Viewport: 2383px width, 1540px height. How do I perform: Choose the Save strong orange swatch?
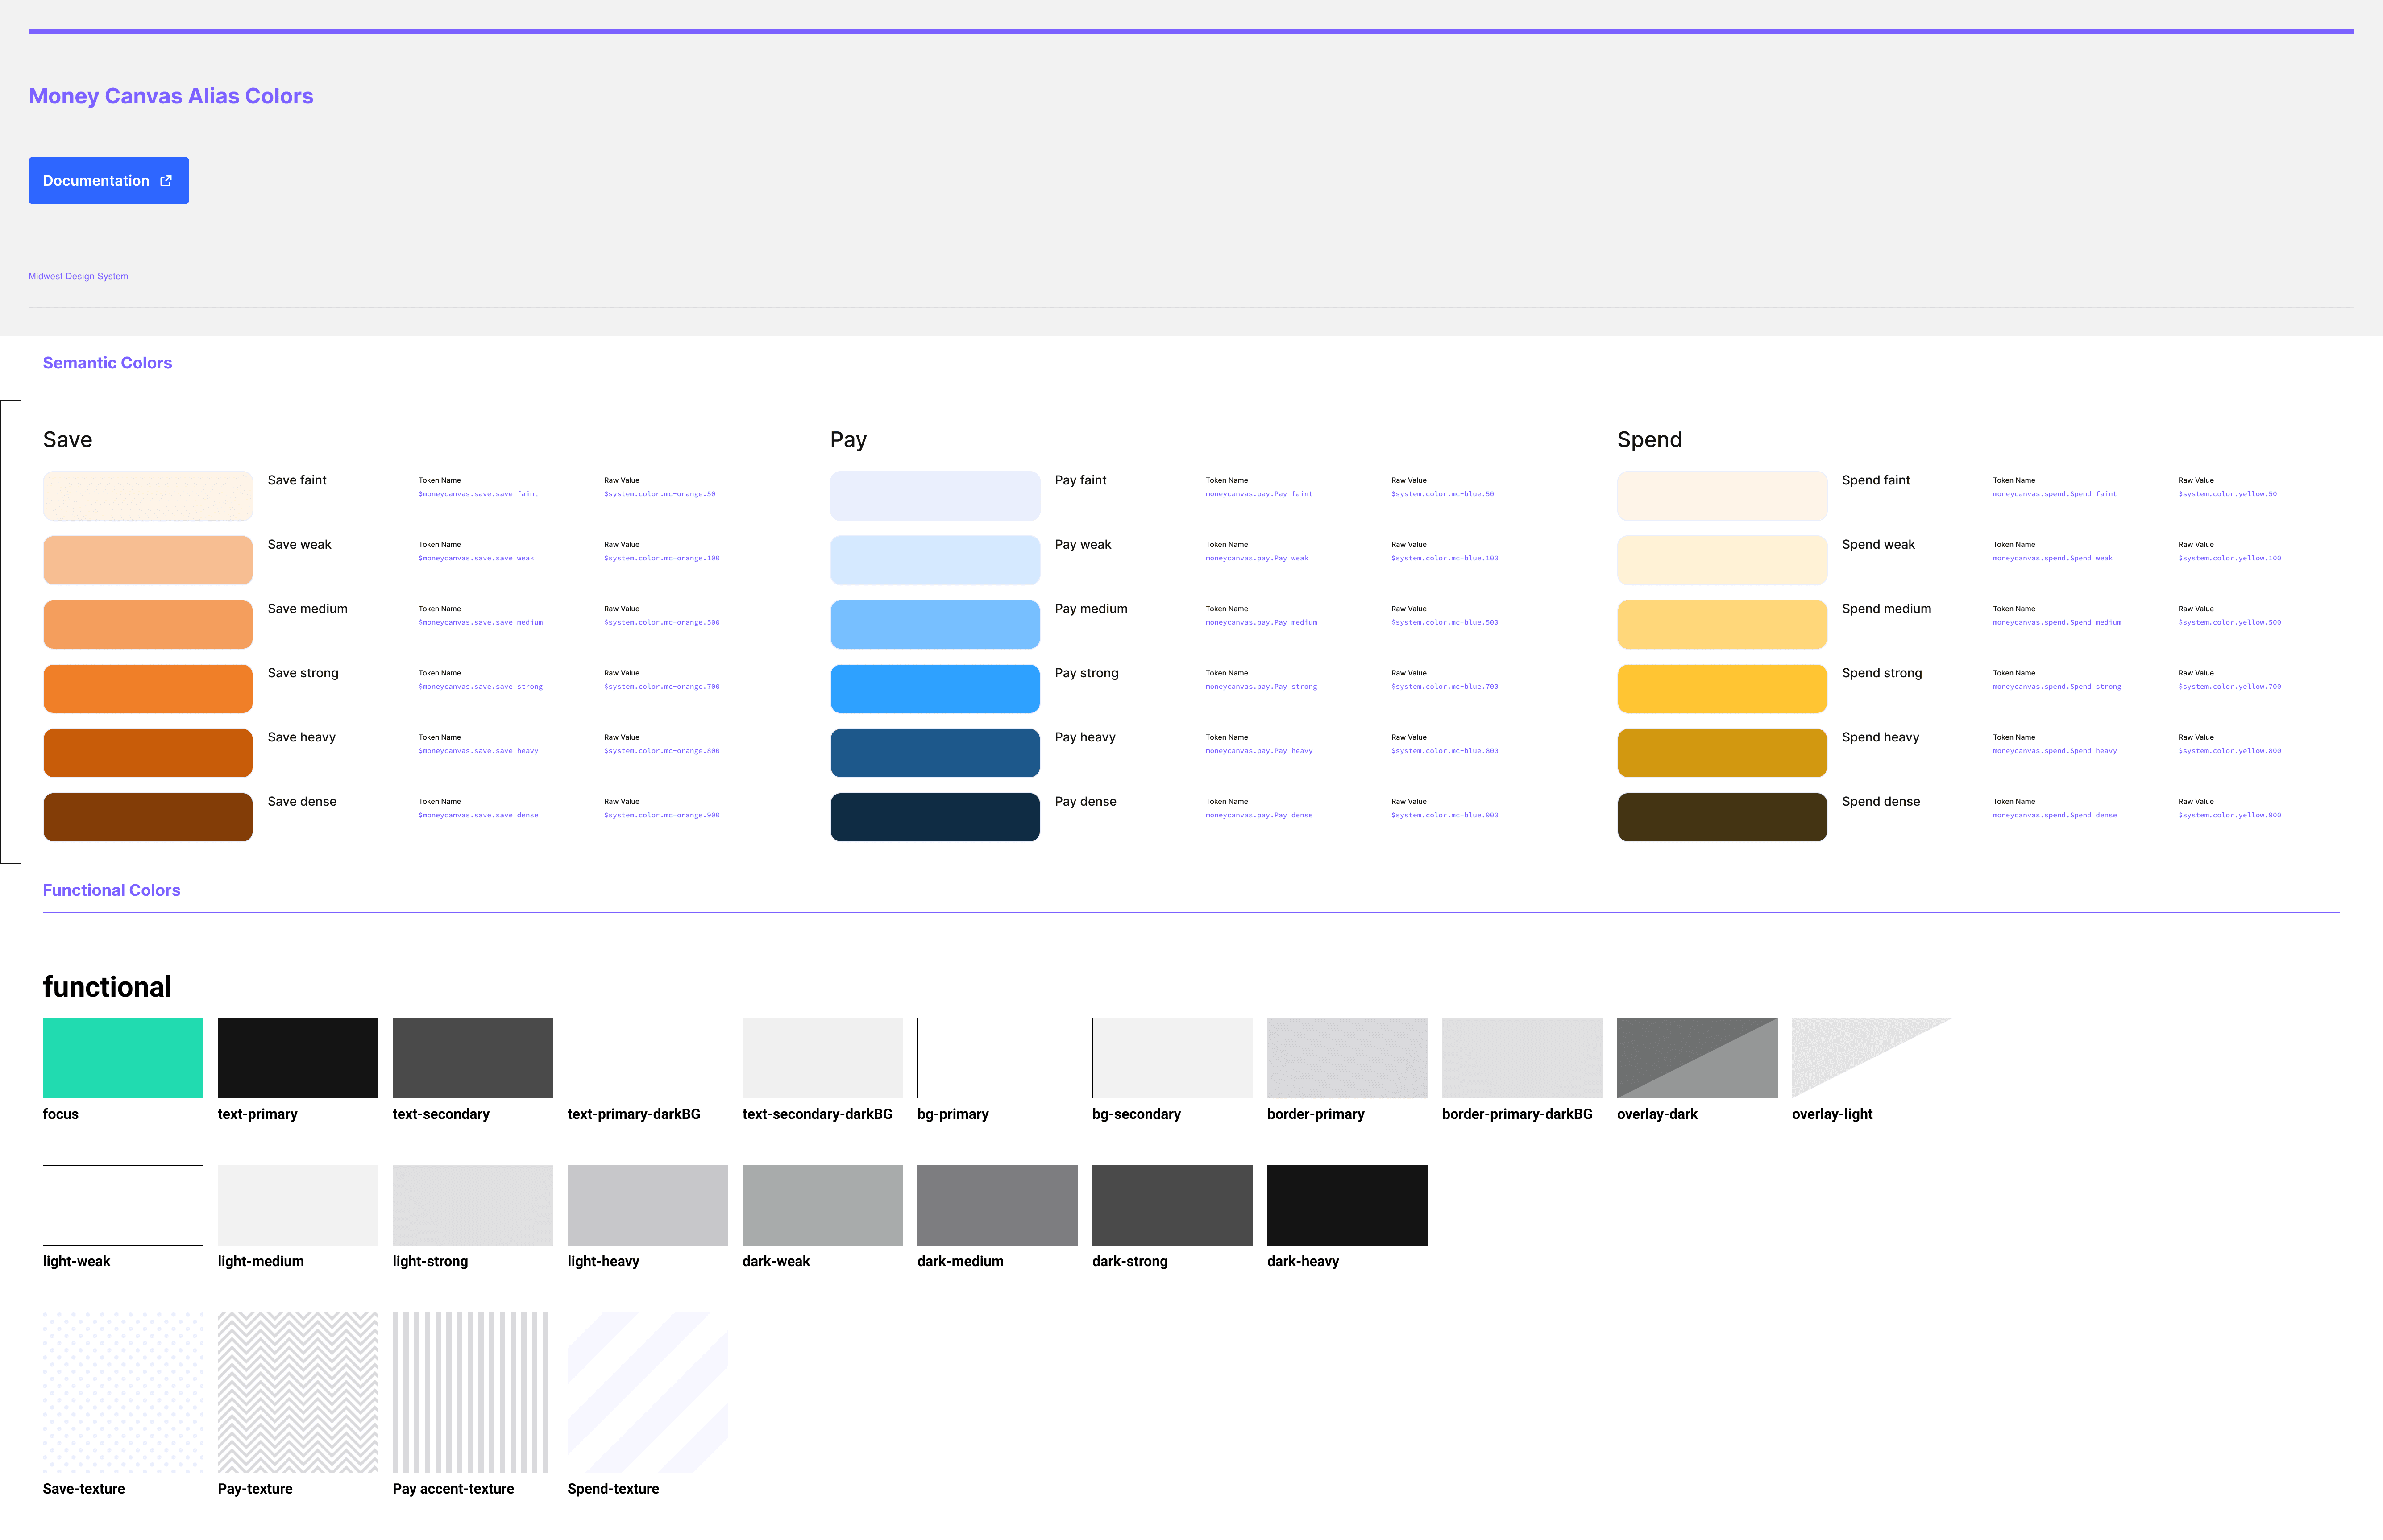coord(148,688)
